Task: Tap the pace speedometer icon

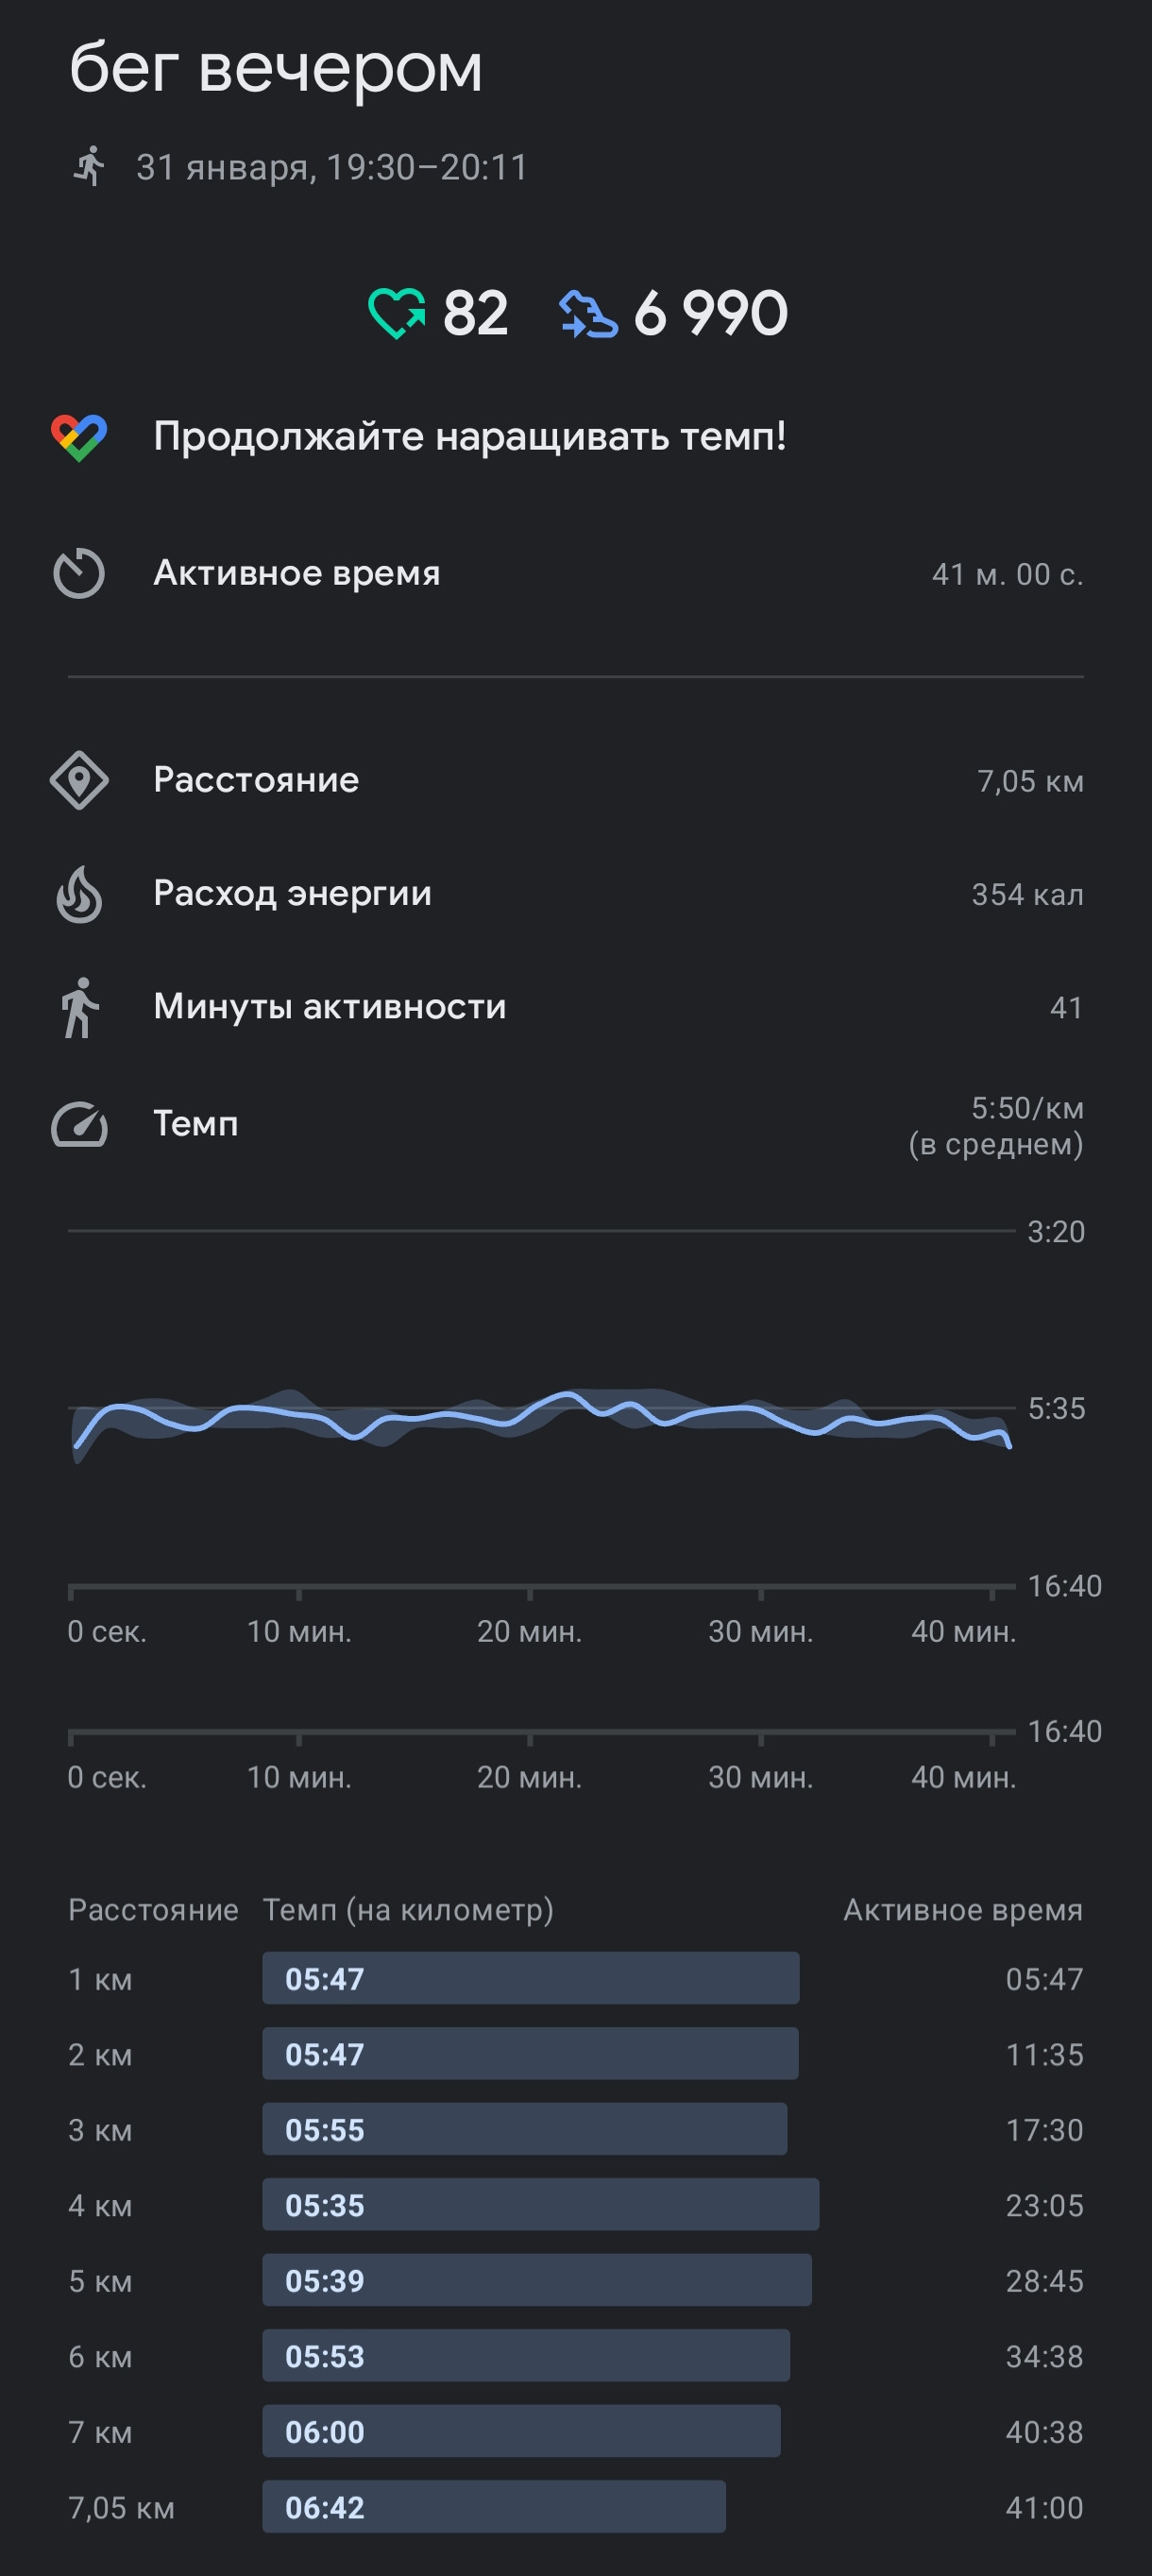Action: coord(79,1124)
